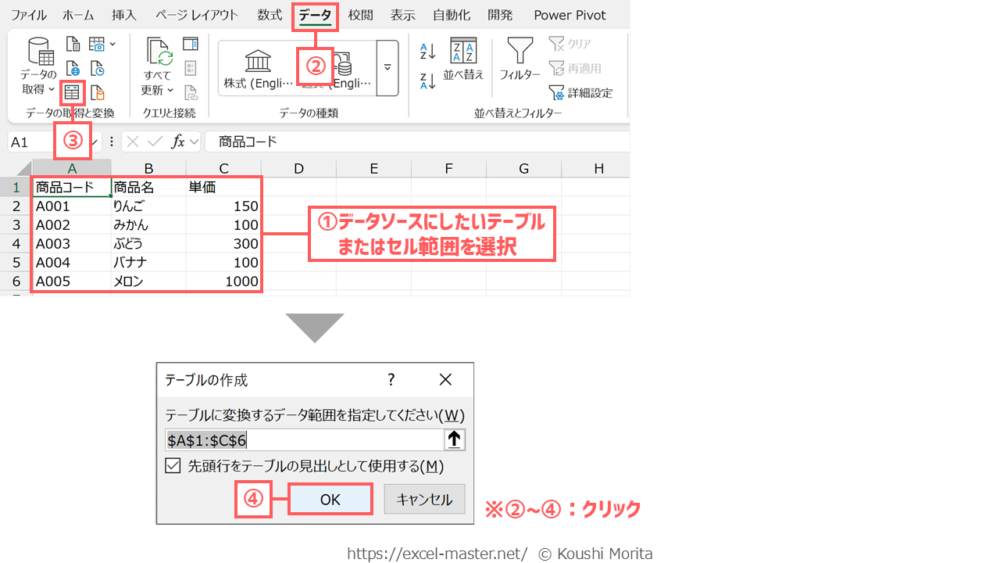
Task: Click the キャンセル button
Action: click(x=424, y=499)
